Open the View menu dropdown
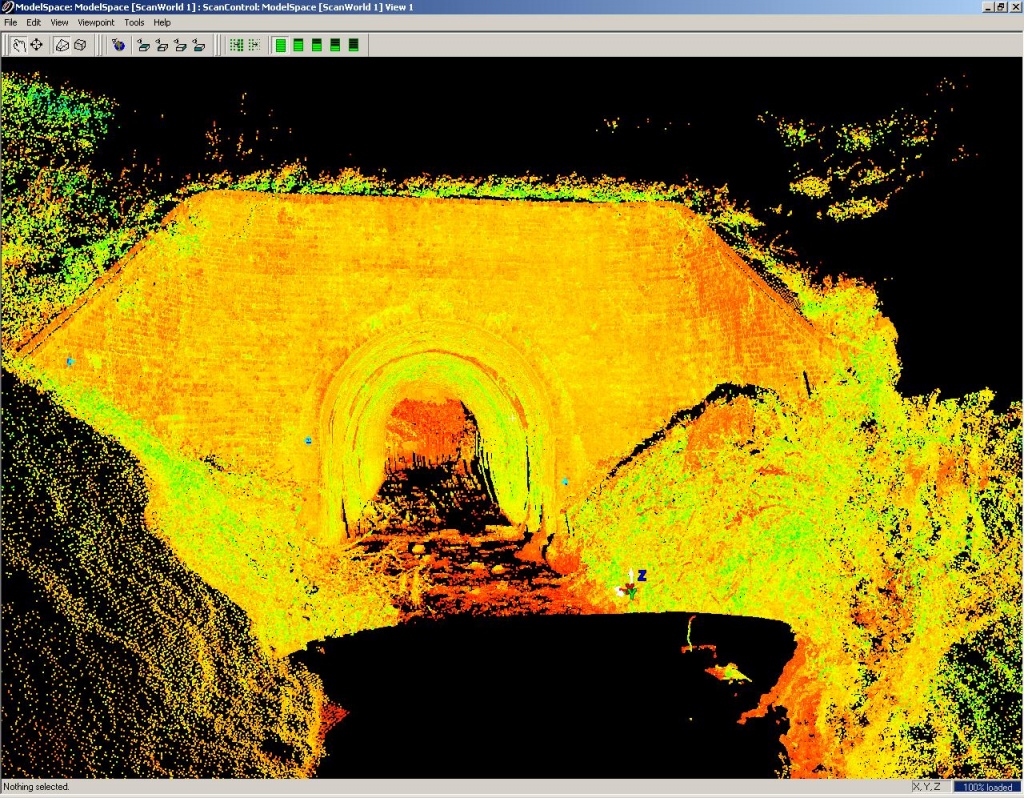The image size is (1024, 798). pos(60,22)
